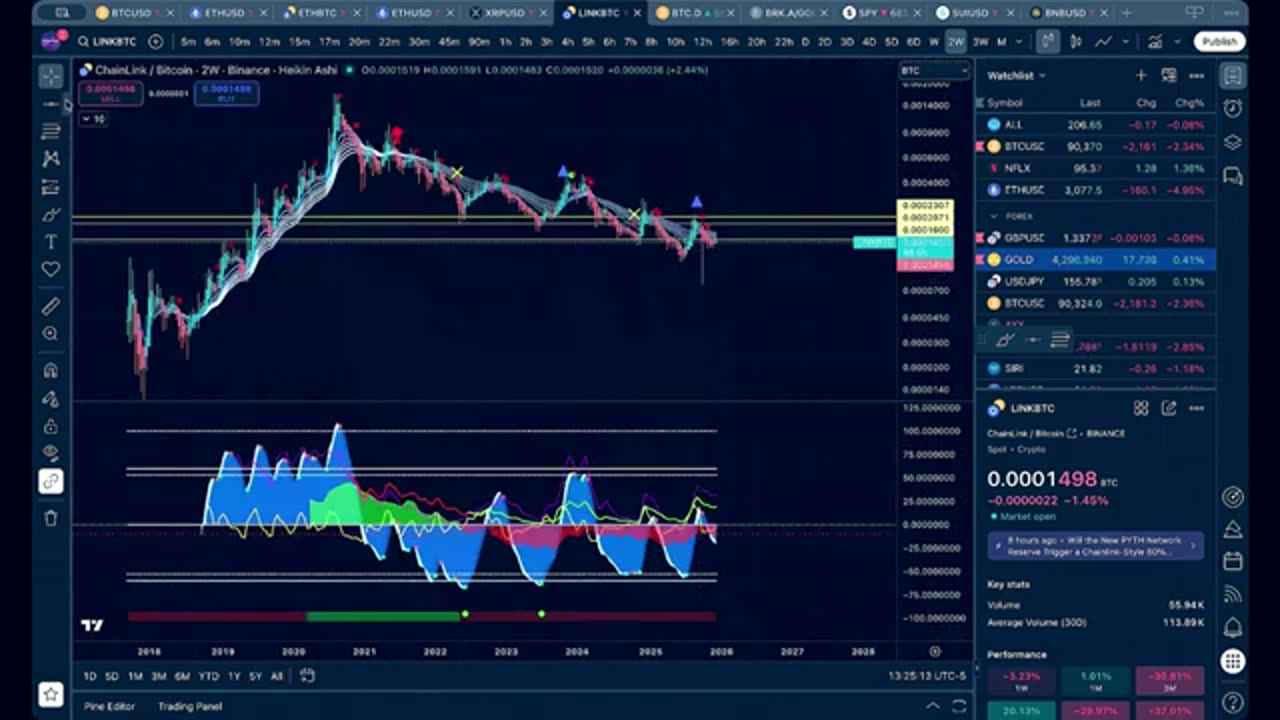Open the watchlist advanced view icon
This screenshot has width=1280, height=720.
1168,76
